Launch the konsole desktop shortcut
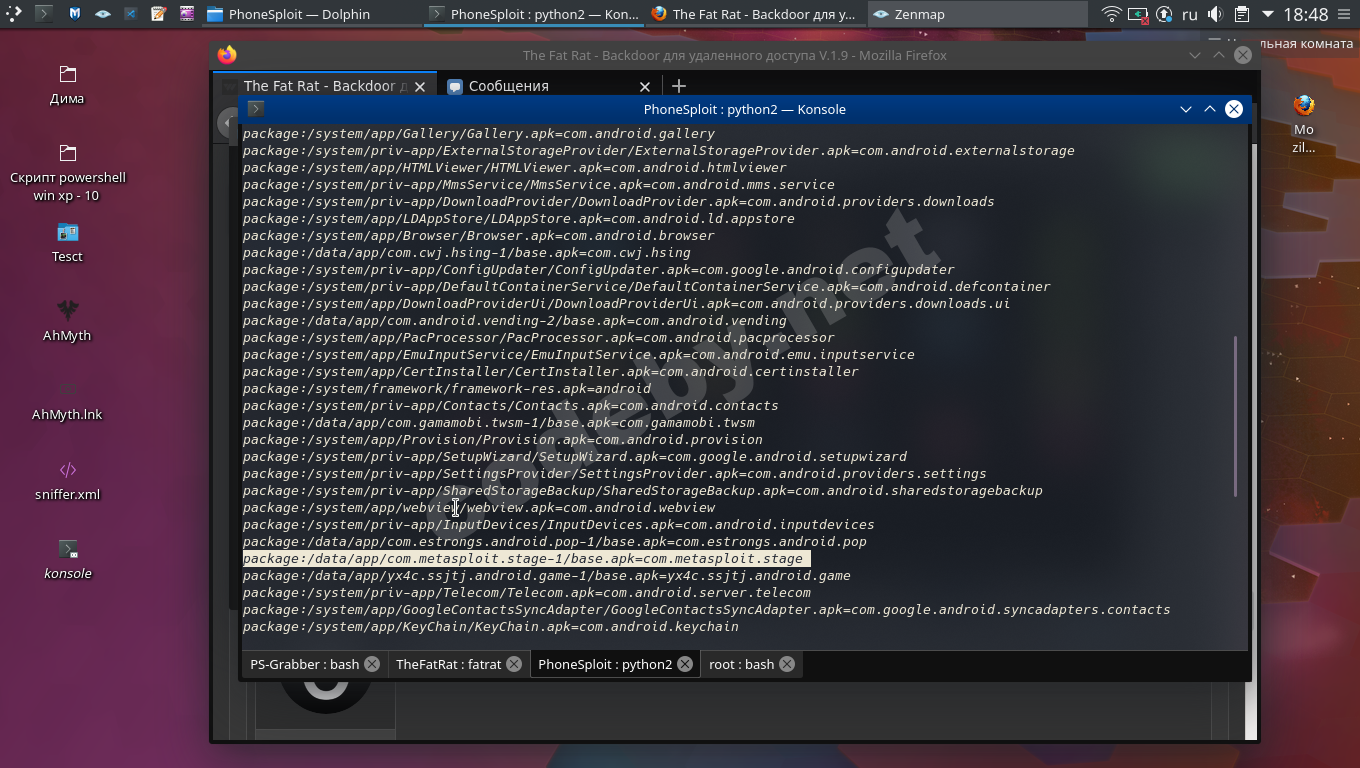Screen dimensions: 1360x768 click(x=67, y=560)
